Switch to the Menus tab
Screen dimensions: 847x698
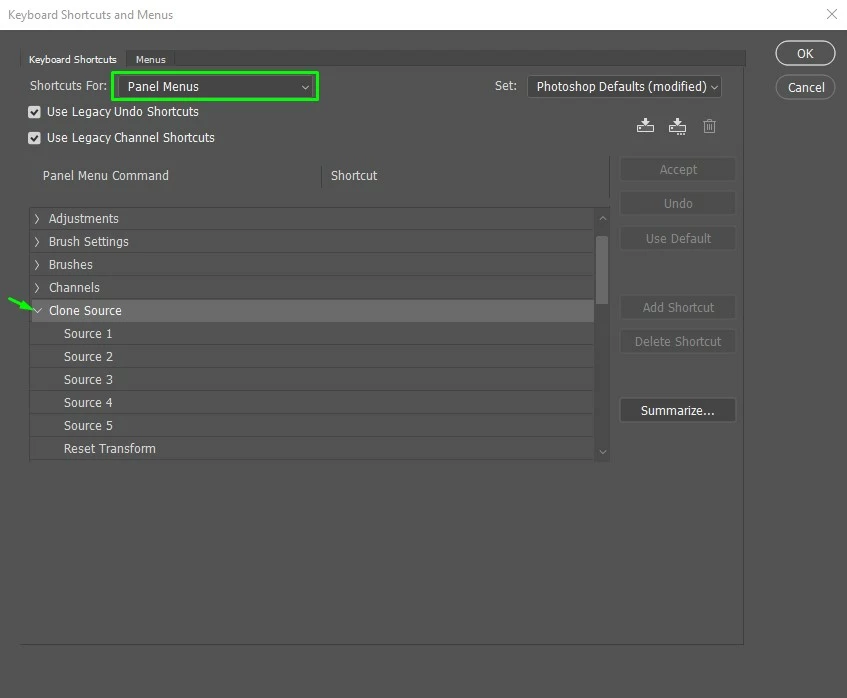point(150,59)
